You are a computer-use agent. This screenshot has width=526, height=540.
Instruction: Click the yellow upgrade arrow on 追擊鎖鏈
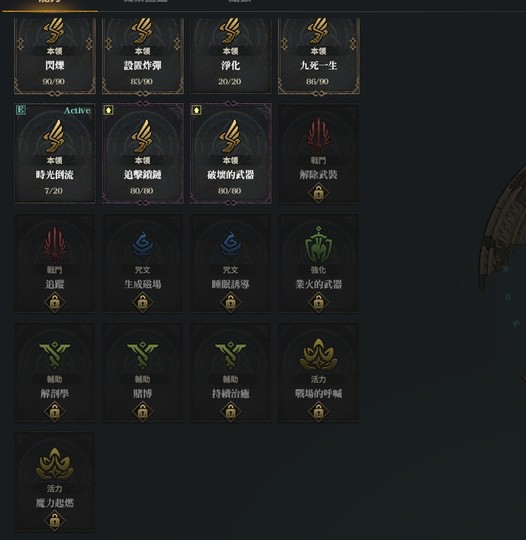(109, 110)
